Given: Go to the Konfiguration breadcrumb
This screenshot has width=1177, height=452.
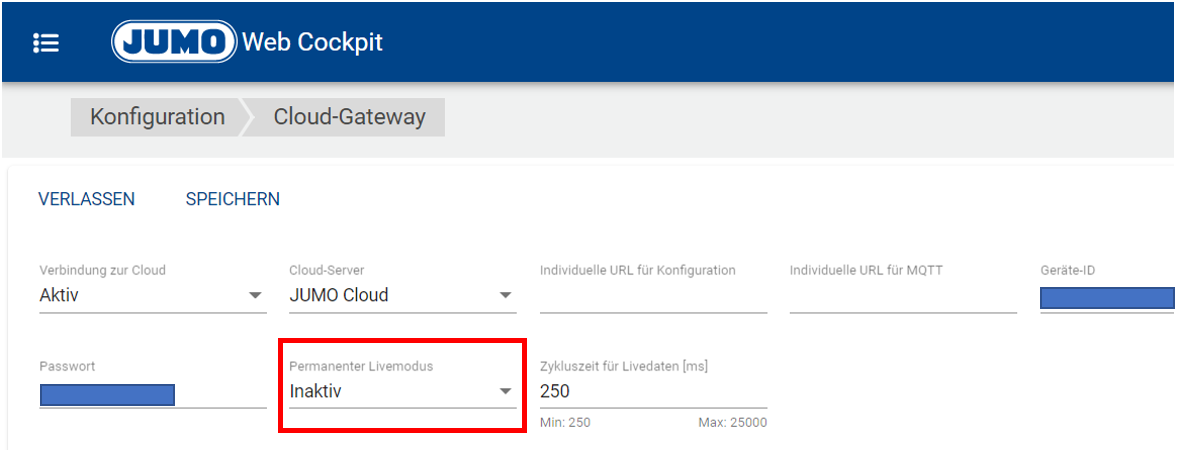Looking at the screenshot, I should pos(157,117).
